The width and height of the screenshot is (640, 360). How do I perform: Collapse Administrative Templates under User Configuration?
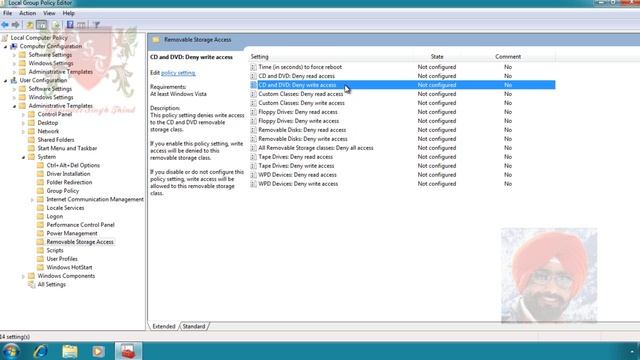pos(14,106)
